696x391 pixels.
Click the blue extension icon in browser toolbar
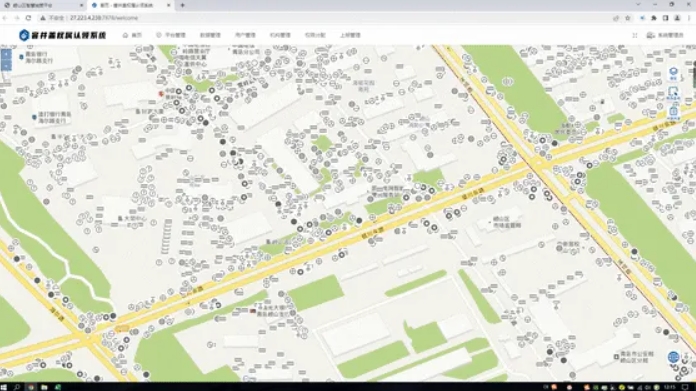point(642,18)
